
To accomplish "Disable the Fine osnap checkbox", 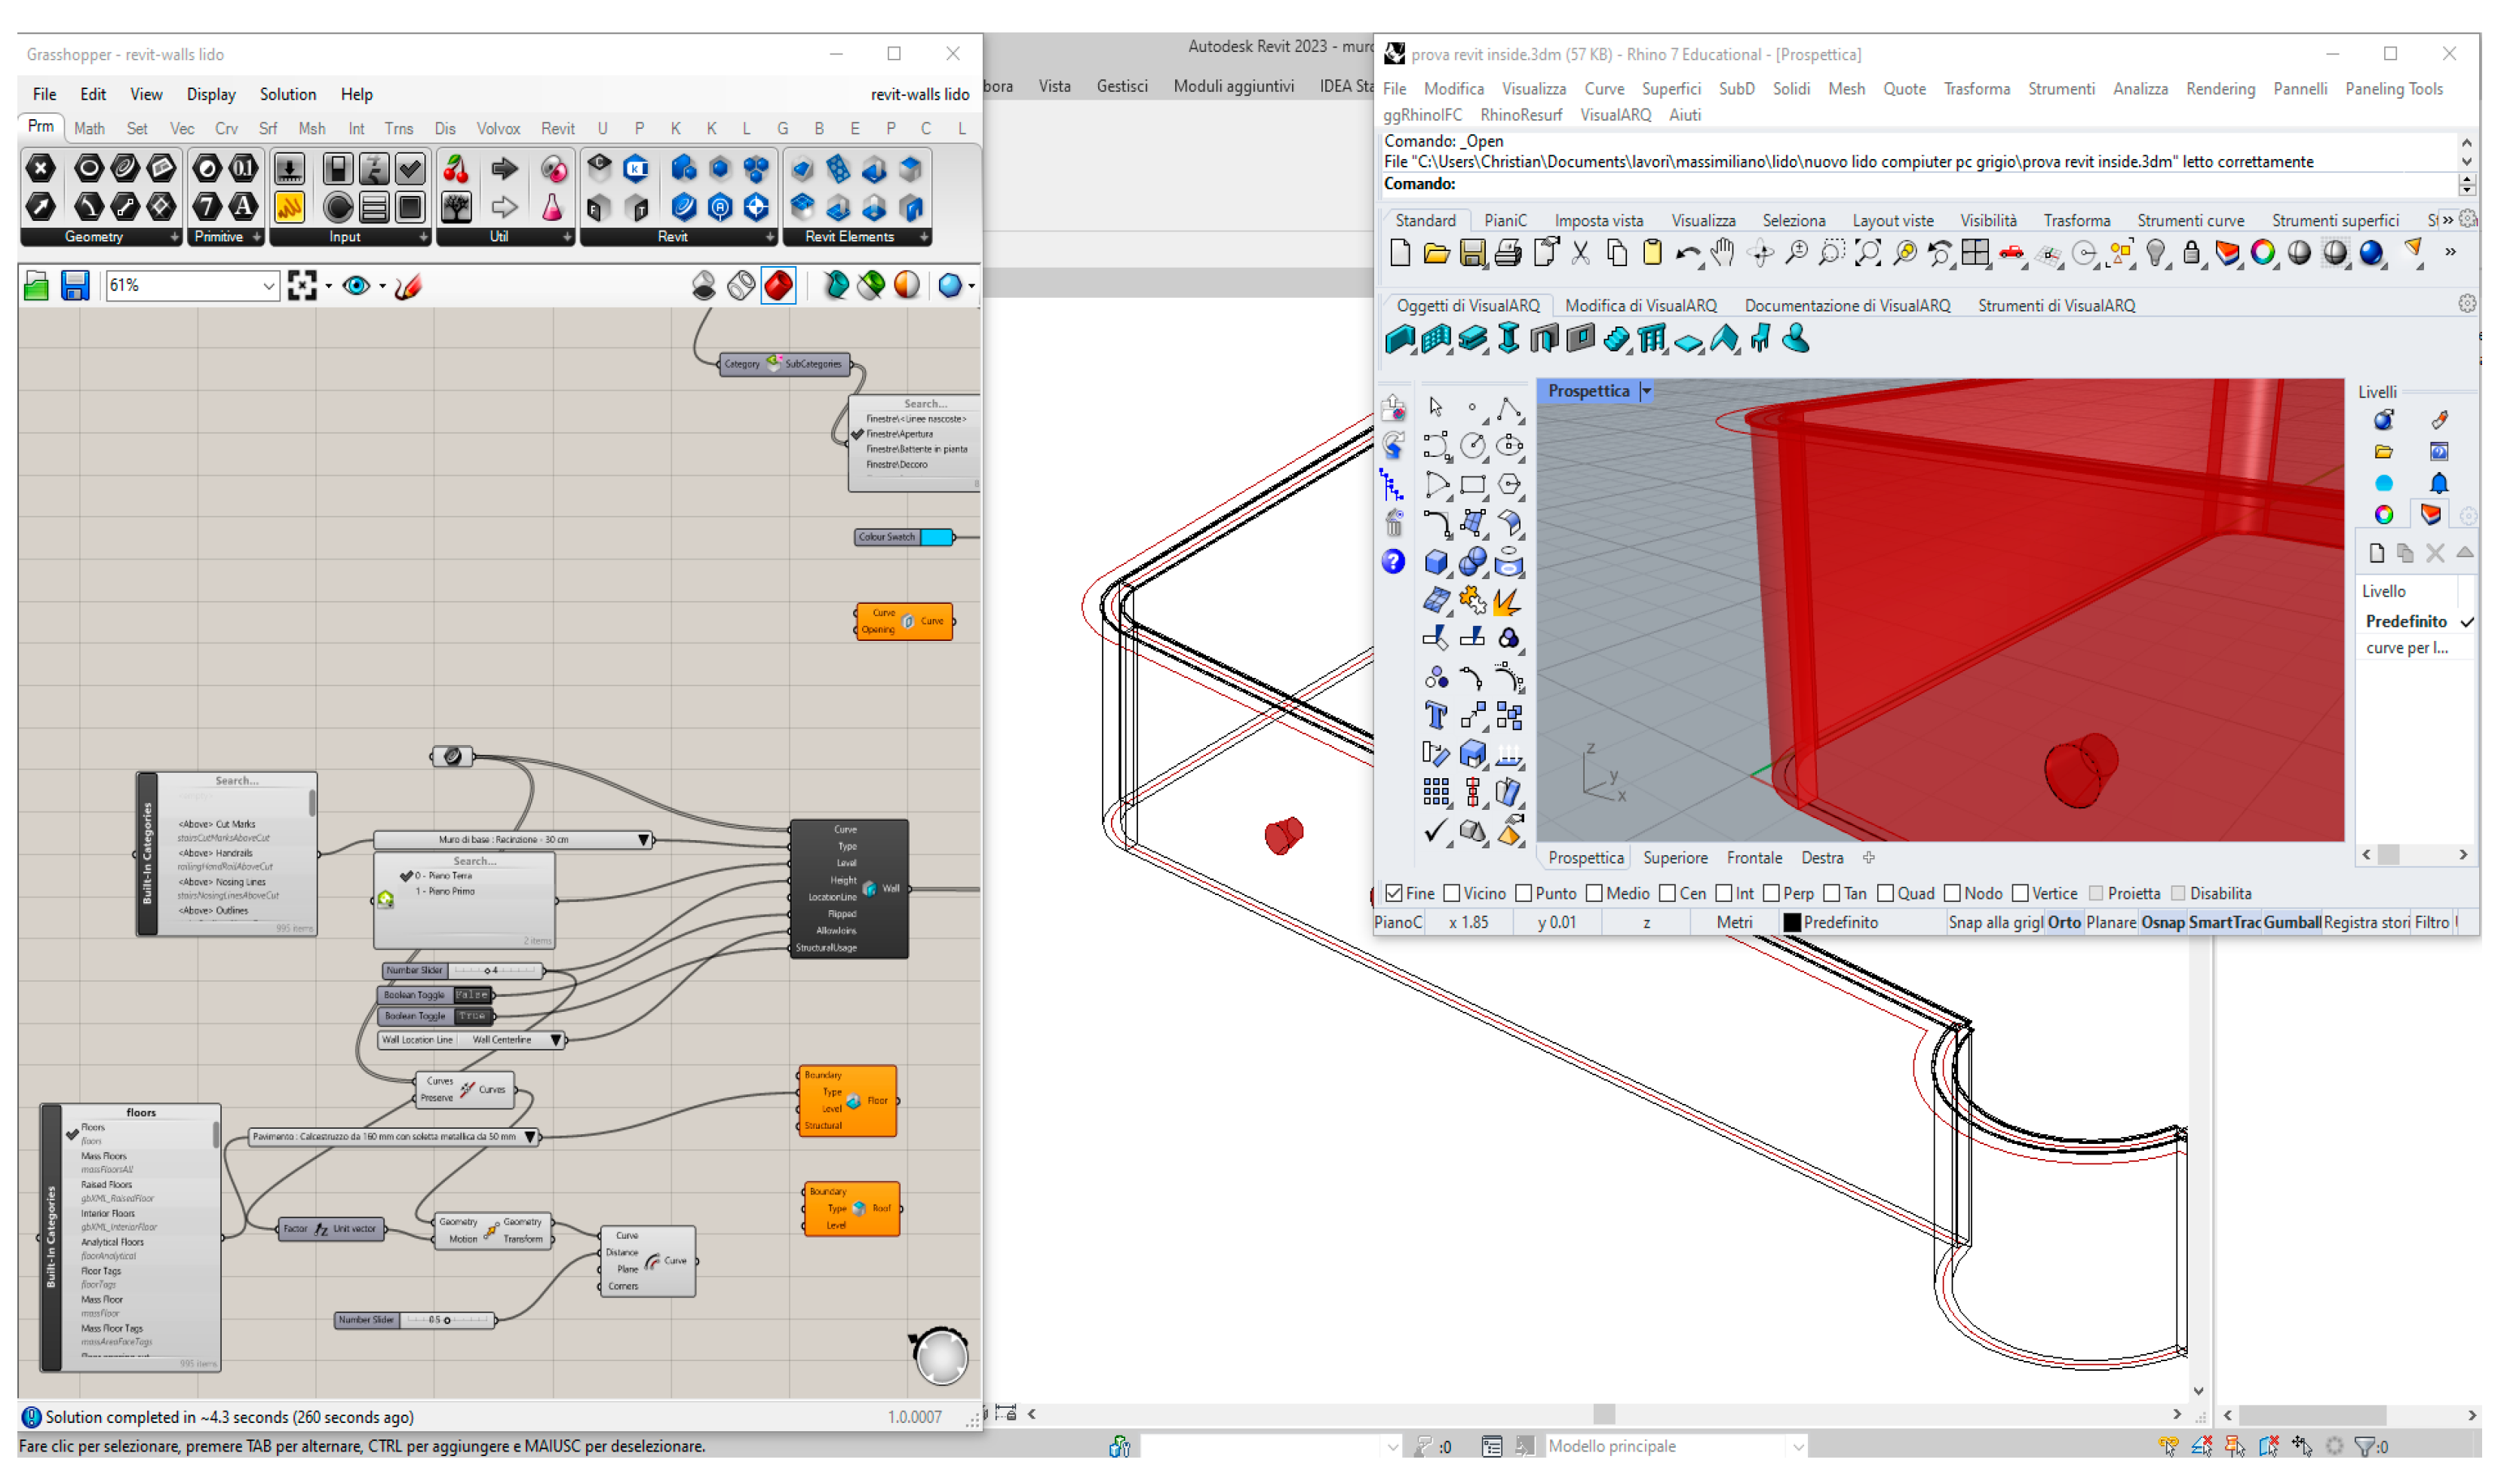I will click(1394, 893).
